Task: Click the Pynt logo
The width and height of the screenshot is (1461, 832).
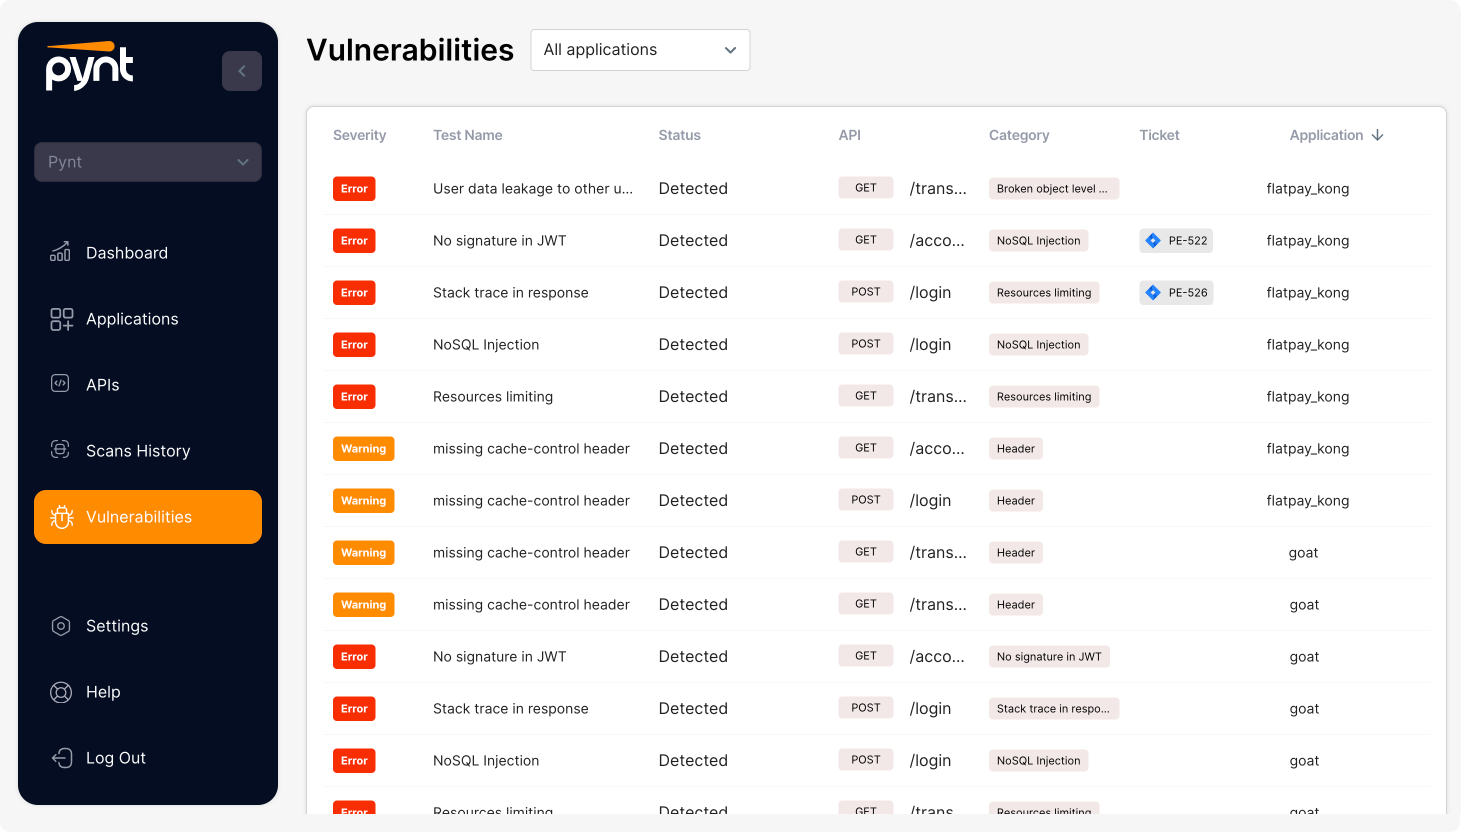Action: 89,66
